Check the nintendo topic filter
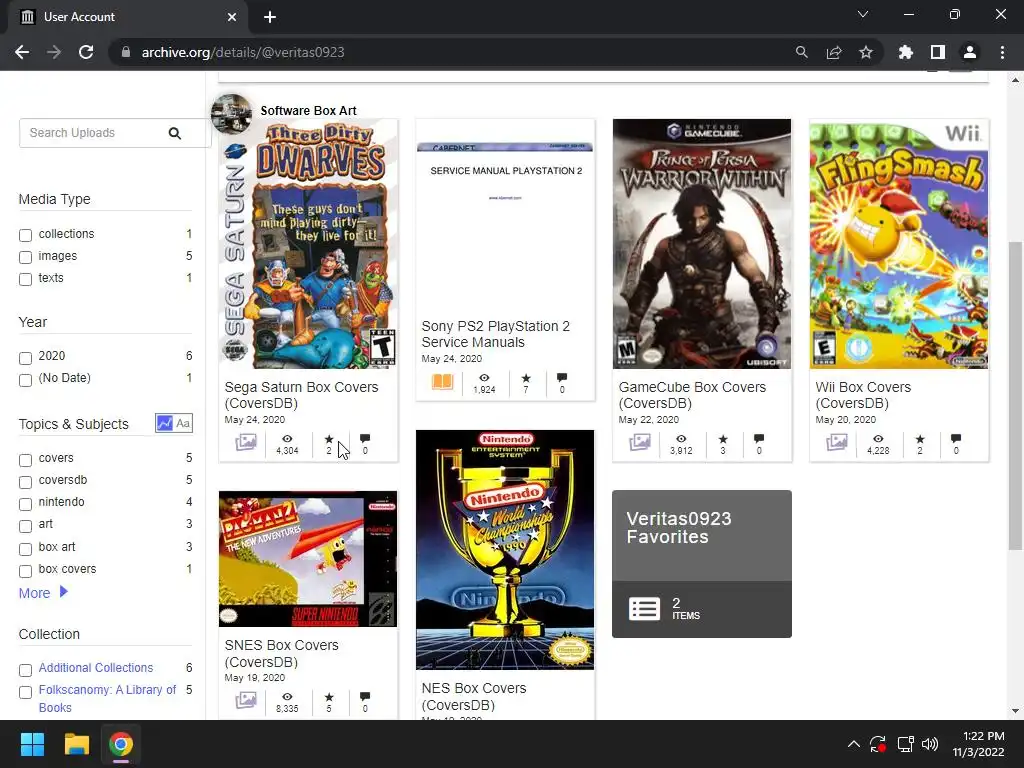This screenshot has width=1024, height=768. coord(25,504)
